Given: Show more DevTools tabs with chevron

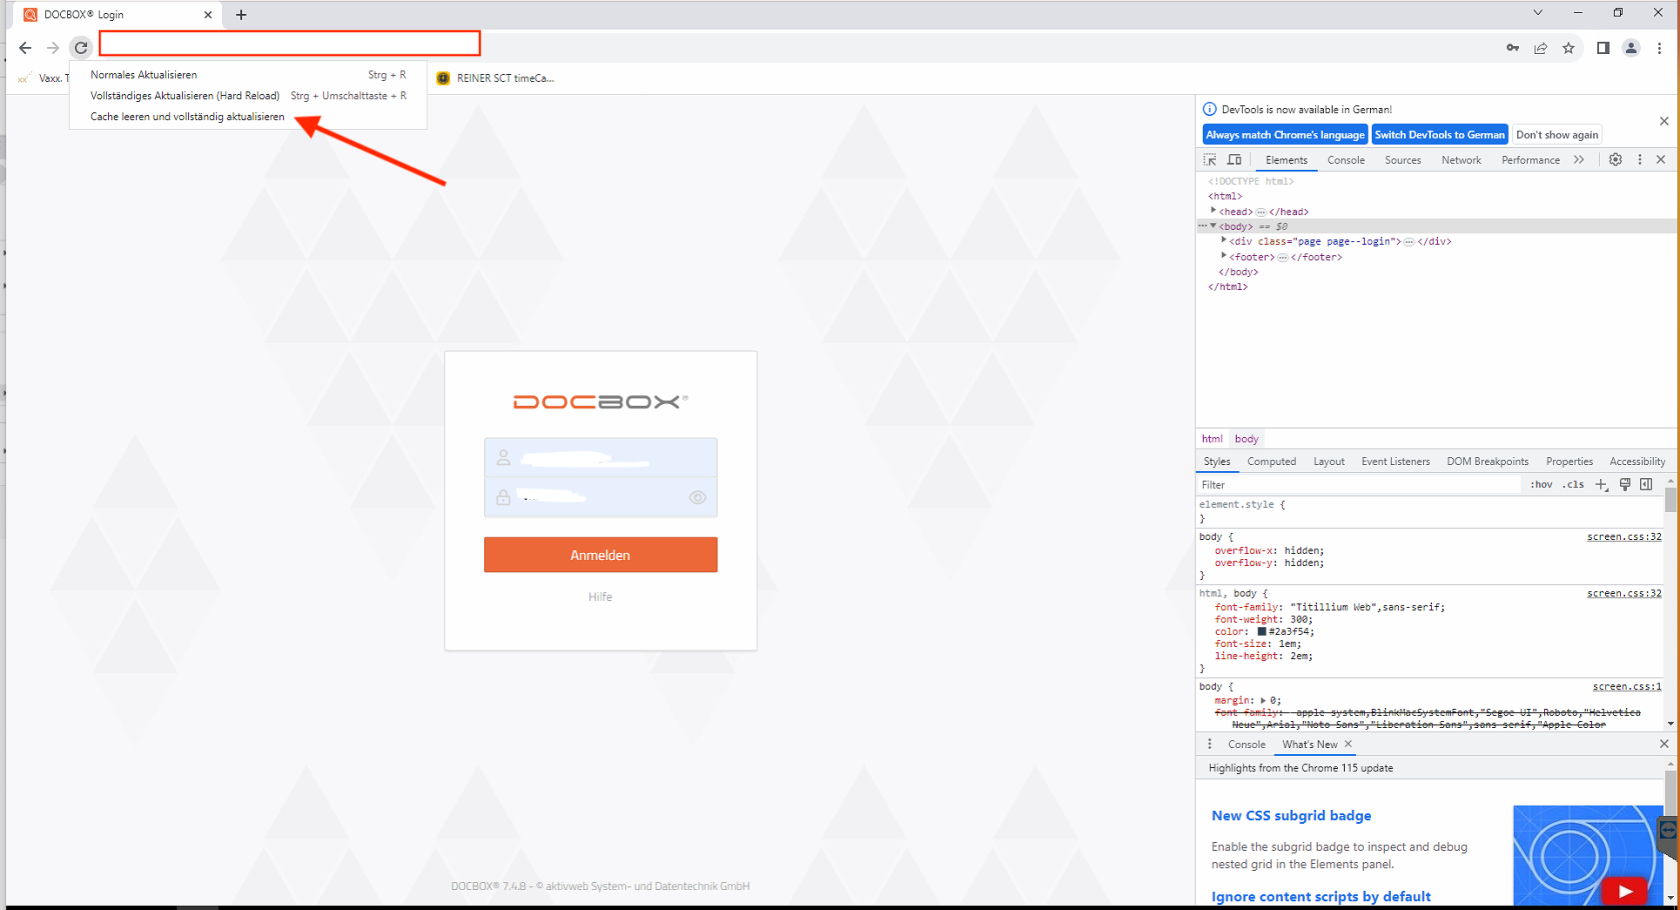Looking at the screenshot, I should pyautogui.click(x=1579, y=160).
